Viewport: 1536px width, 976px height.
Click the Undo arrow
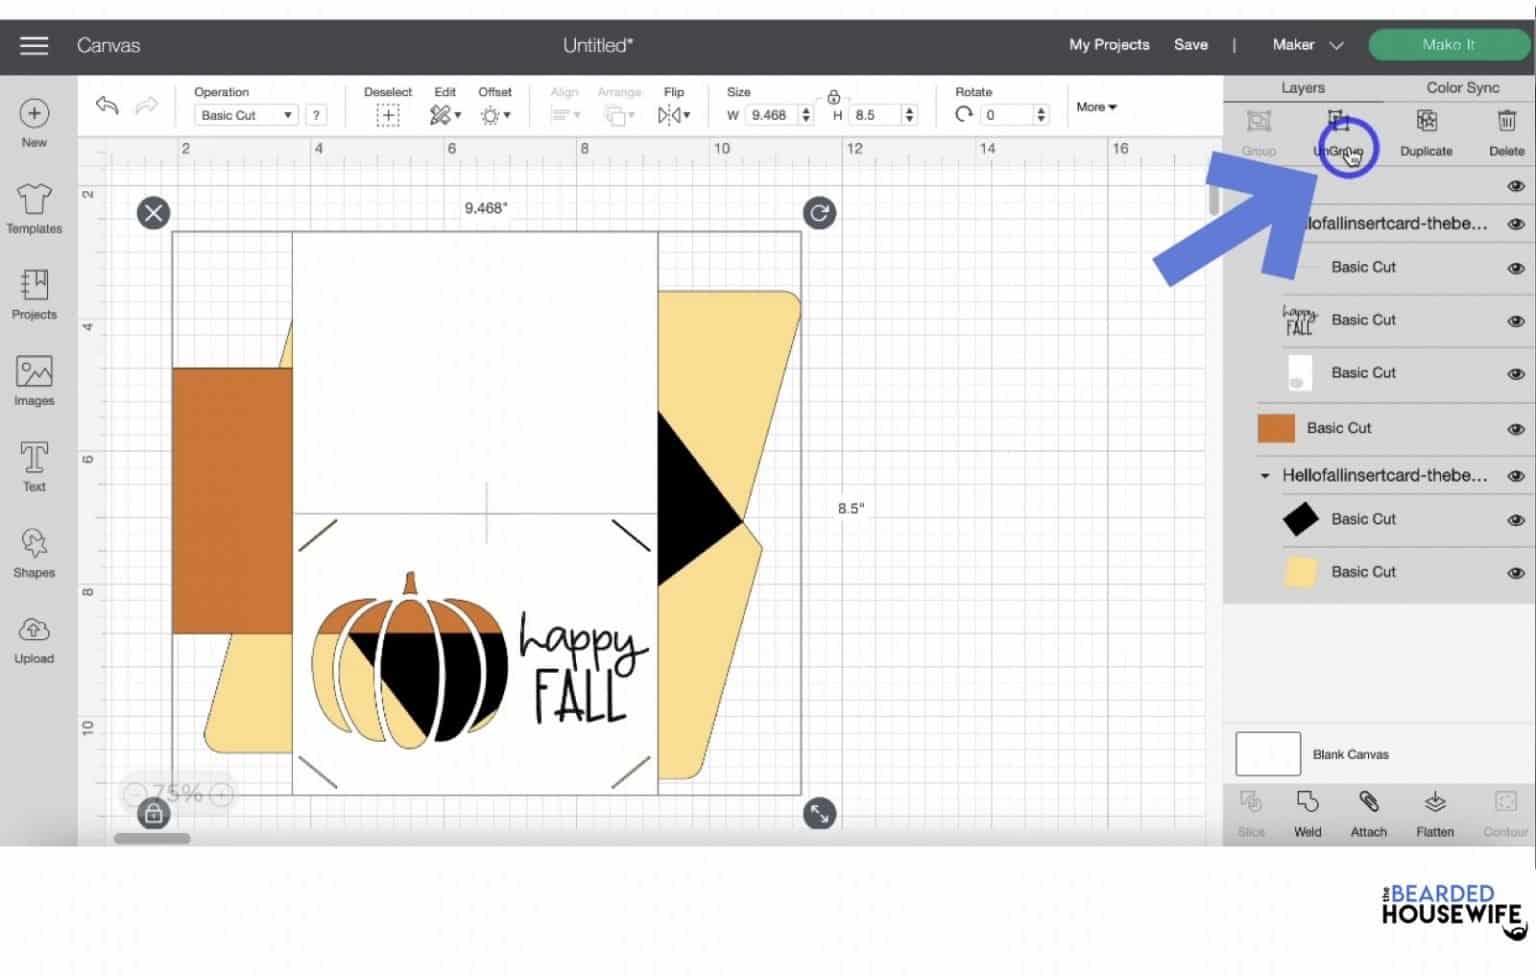click(107, 106)
